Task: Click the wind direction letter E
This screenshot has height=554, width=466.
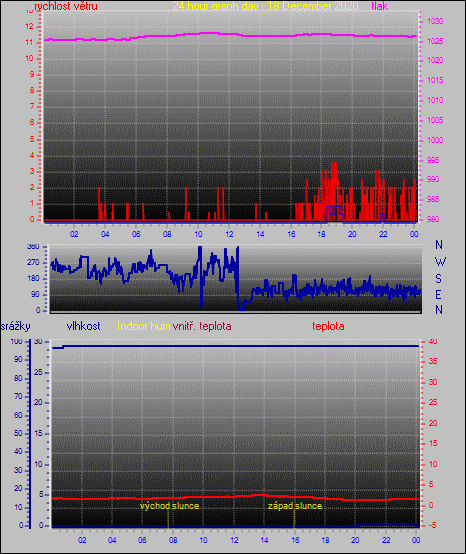Action: (x=438, y=295)
